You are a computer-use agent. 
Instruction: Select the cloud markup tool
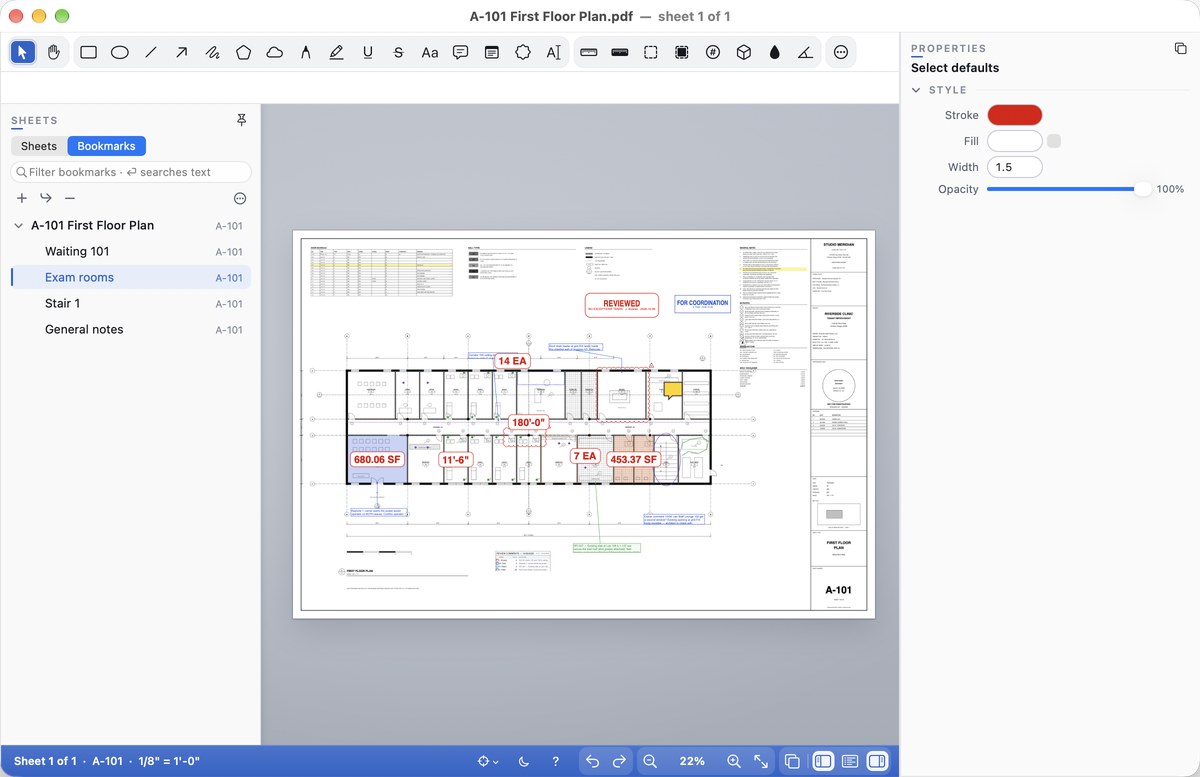point(275,52)
